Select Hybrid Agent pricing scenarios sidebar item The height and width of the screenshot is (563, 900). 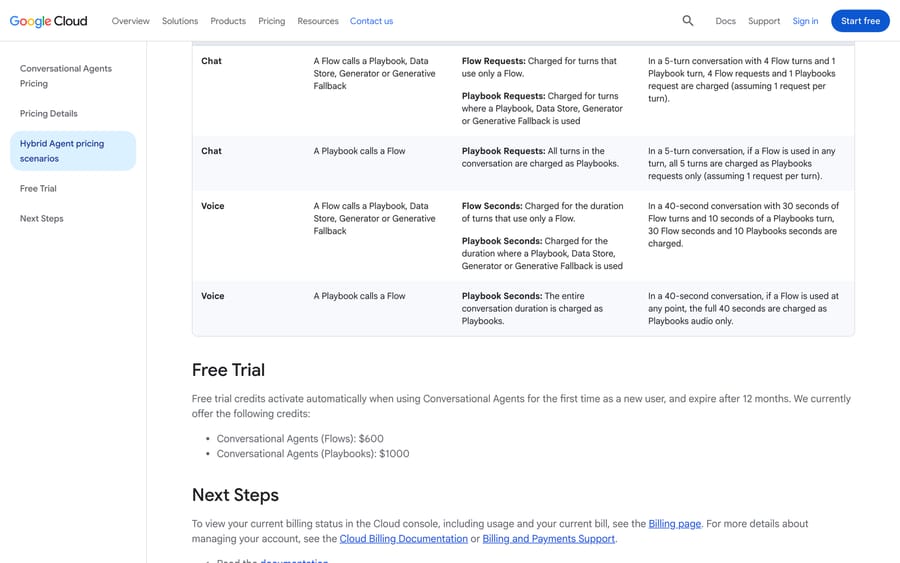[73, 151]
